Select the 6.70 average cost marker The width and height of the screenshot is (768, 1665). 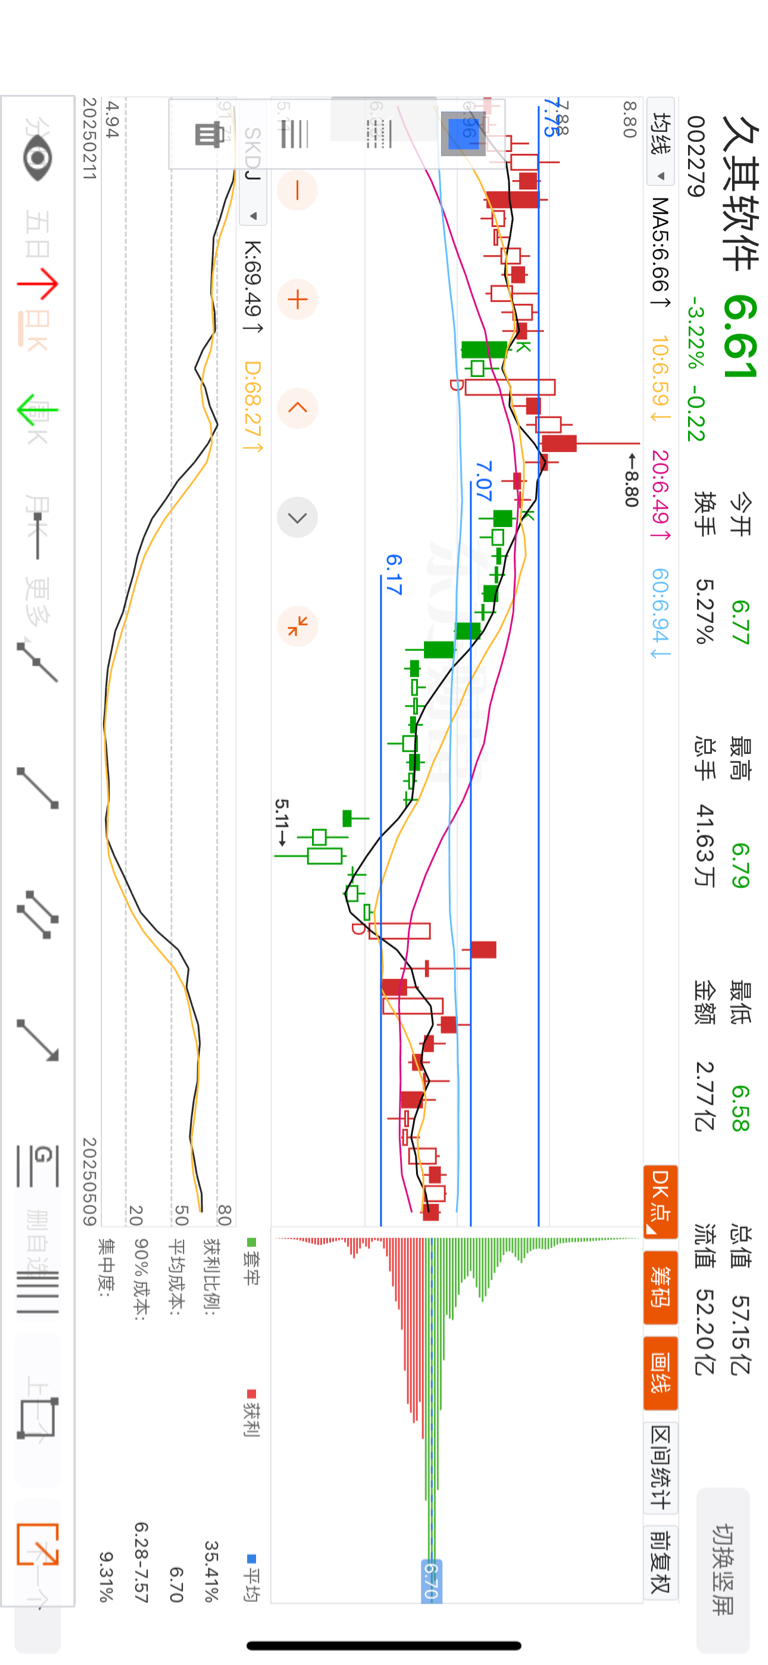[x=431, y=1581]
